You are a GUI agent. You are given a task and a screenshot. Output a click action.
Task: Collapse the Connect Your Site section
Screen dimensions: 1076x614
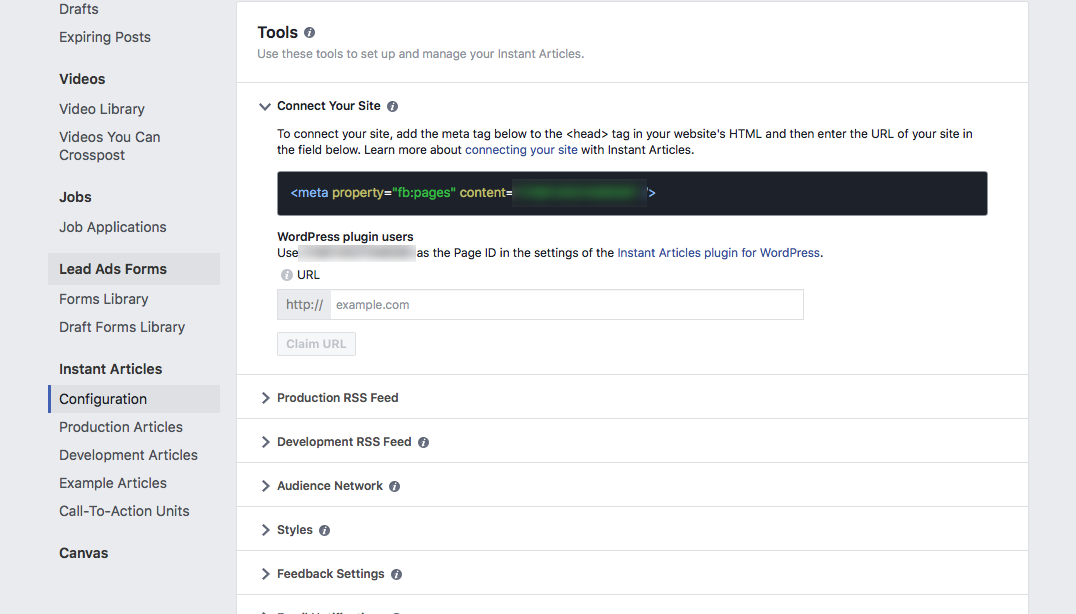pyautogui.click(x=264, y=105)
